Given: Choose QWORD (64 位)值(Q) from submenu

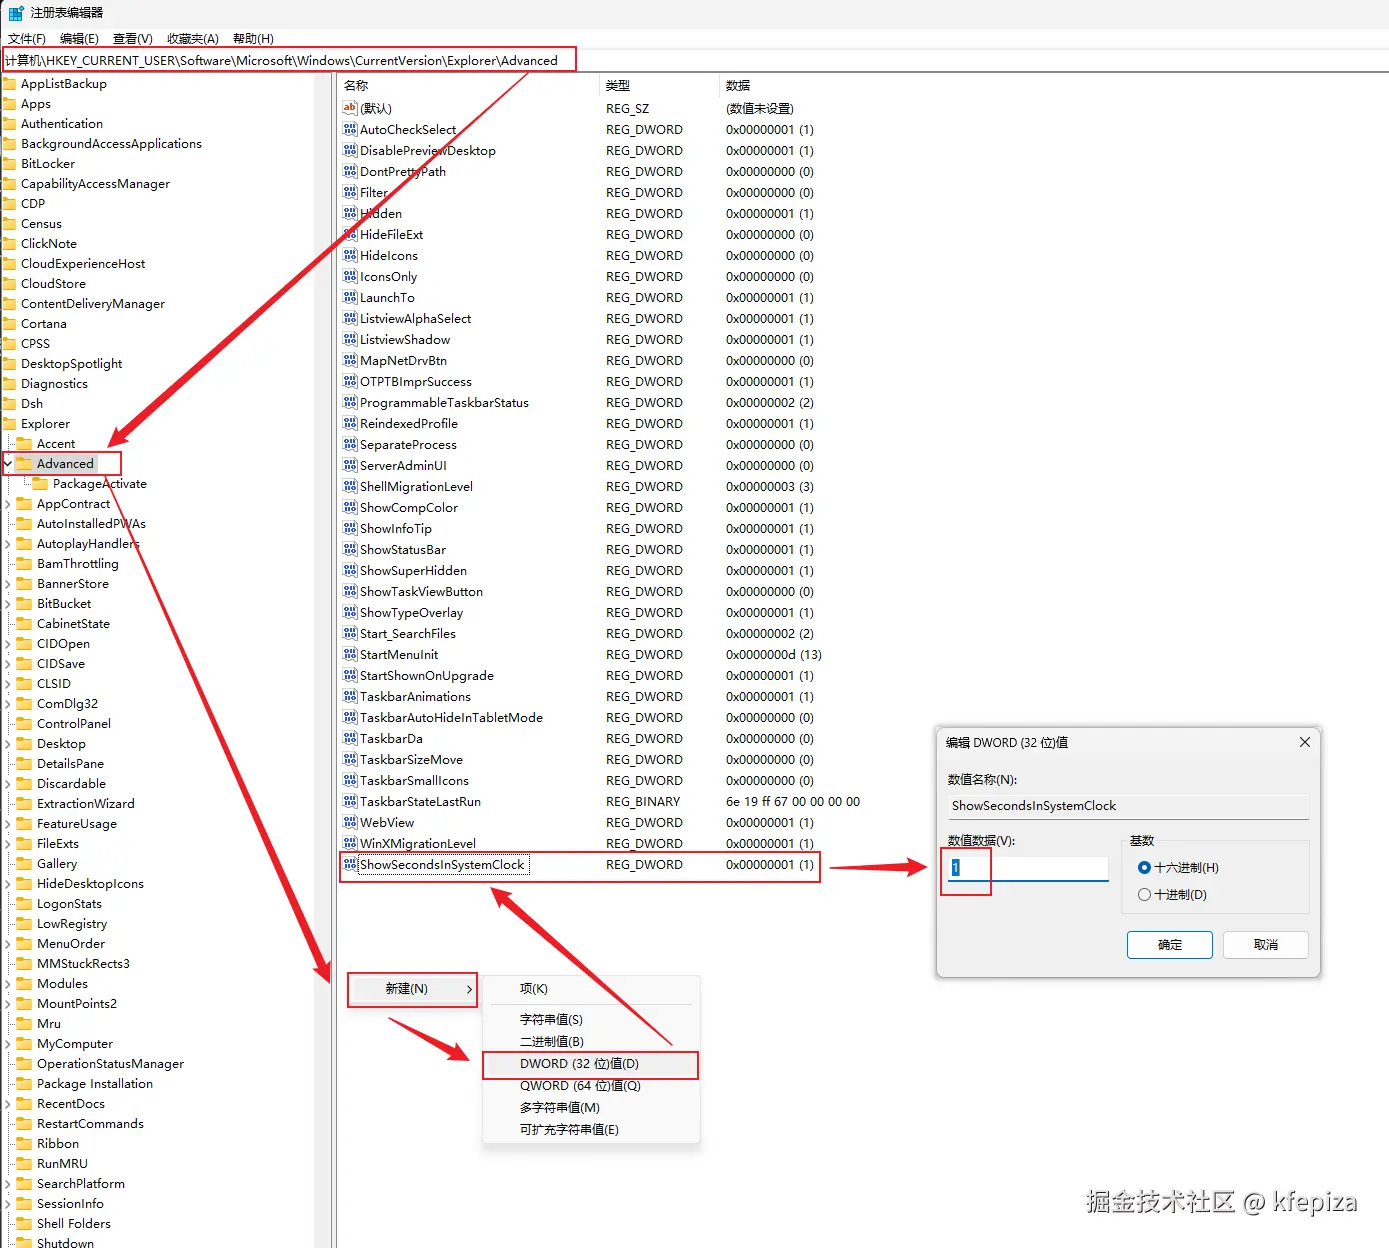Looking at the screenshot, I should tap(590, 1086).
